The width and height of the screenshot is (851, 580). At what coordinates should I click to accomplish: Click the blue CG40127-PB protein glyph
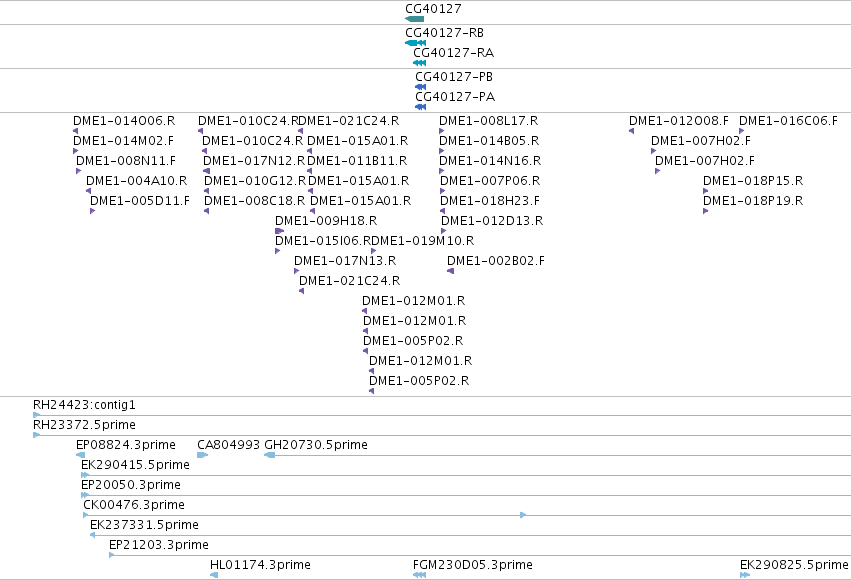point(421,87)
